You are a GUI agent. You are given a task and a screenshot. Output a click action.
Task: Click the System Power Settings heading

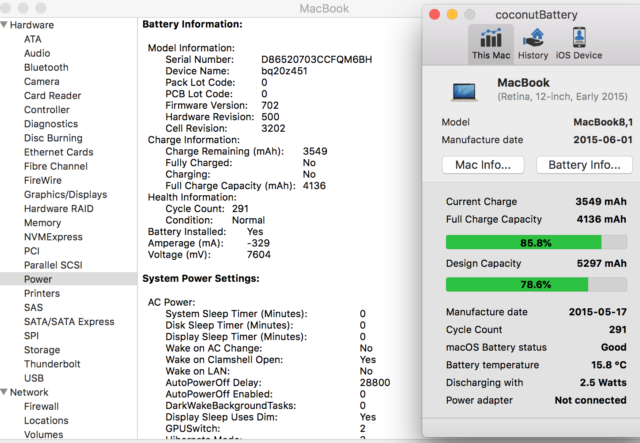click(201, 278)
